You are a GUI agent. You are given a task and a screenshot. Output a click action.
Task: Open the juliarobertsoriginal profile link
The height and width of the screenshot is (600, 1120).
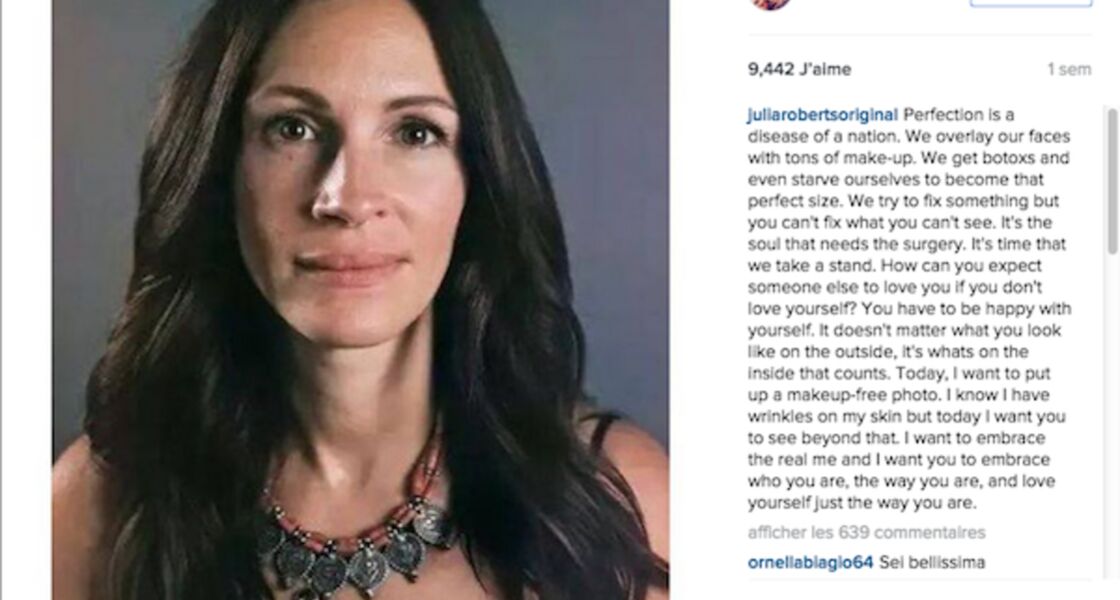(822, 115)
